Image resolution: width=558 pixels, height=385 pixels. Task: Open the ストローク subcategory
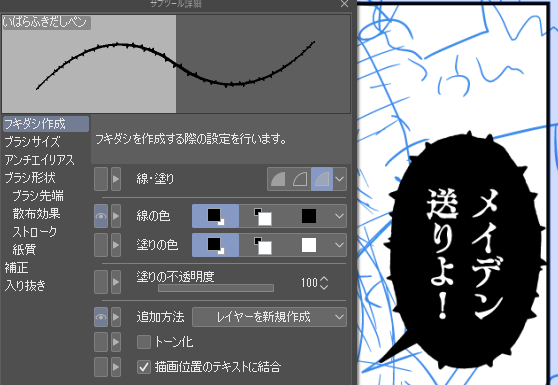[x=35, y=232]
